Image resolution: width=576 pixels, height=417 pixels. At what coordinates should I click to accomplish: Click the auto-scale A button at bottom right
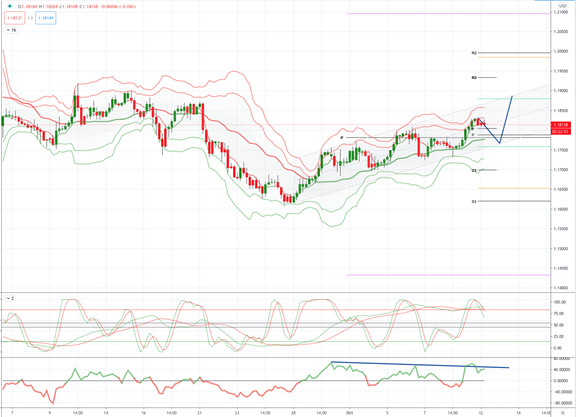[x=563, y=413]
